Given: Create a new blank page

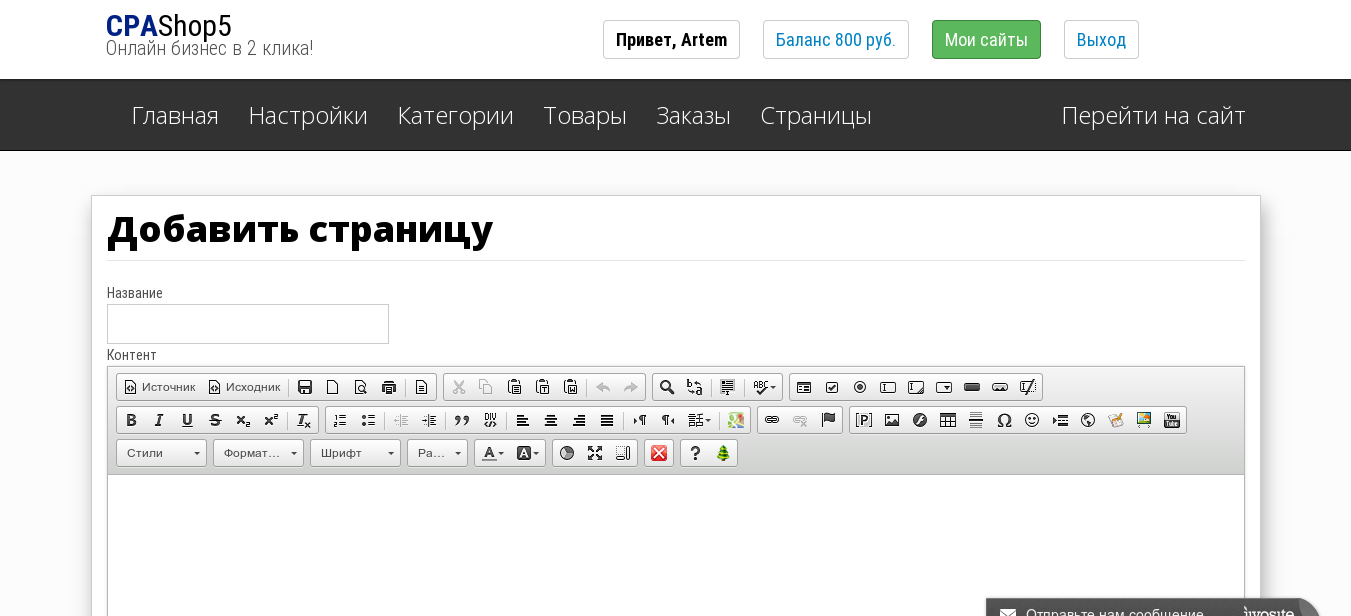Looking at the screenshot, I should [x=333, y=387].
